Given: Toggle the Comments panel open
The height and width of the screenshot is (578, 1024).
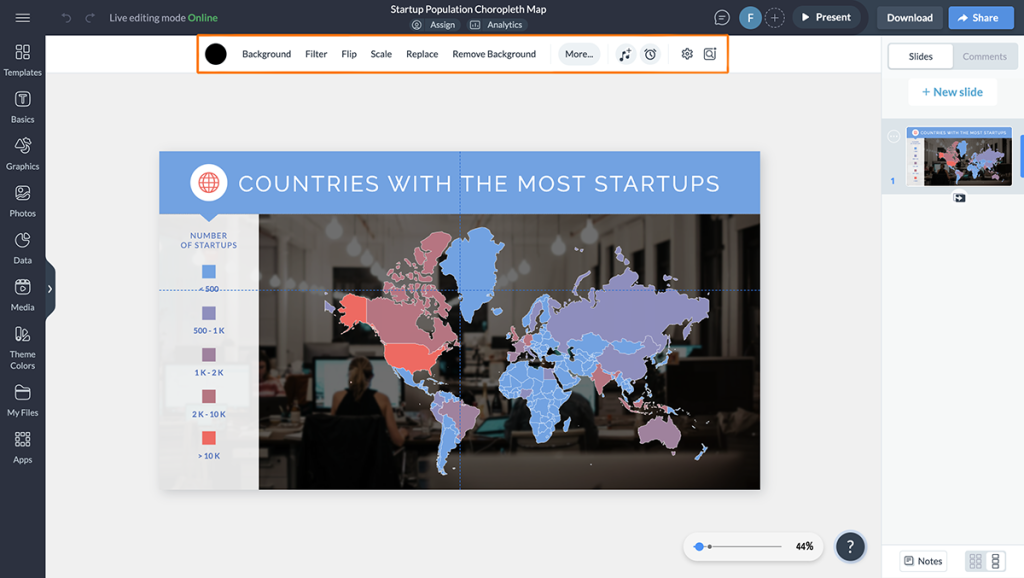Looking at the screenshot, I should pos(984,56).
